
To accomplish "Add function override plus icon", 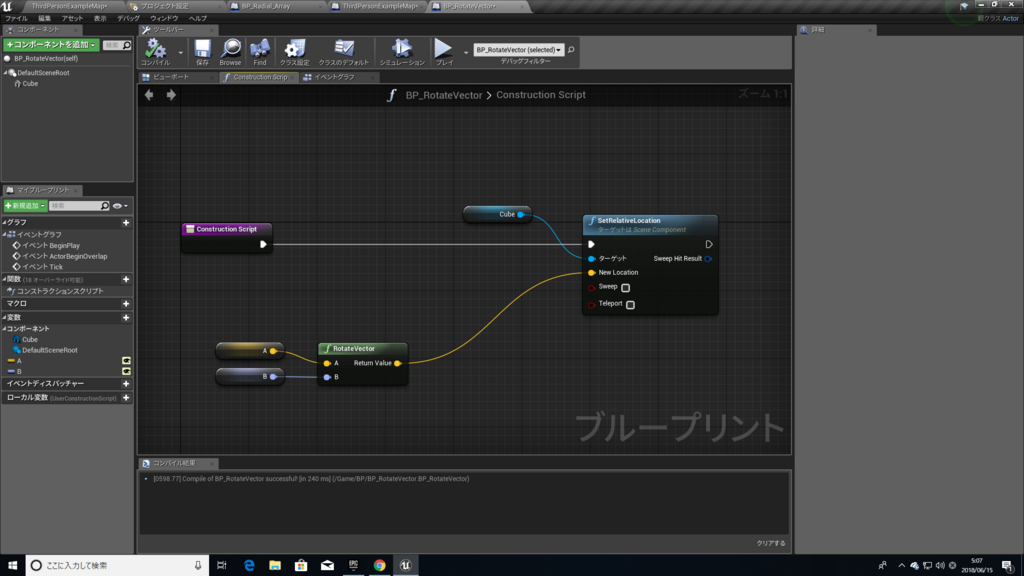I will click(126, 280).
